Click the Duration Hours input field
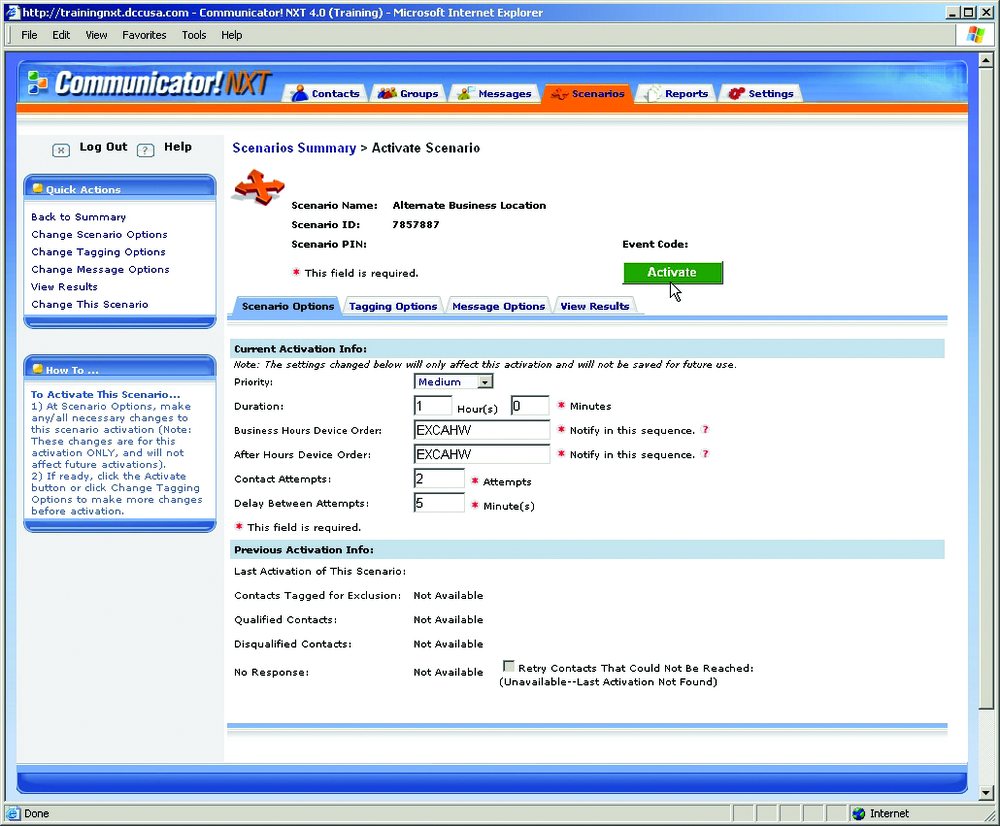This screenshot has height=826, width=1000. pyautogui.click(x=433, y=405)
